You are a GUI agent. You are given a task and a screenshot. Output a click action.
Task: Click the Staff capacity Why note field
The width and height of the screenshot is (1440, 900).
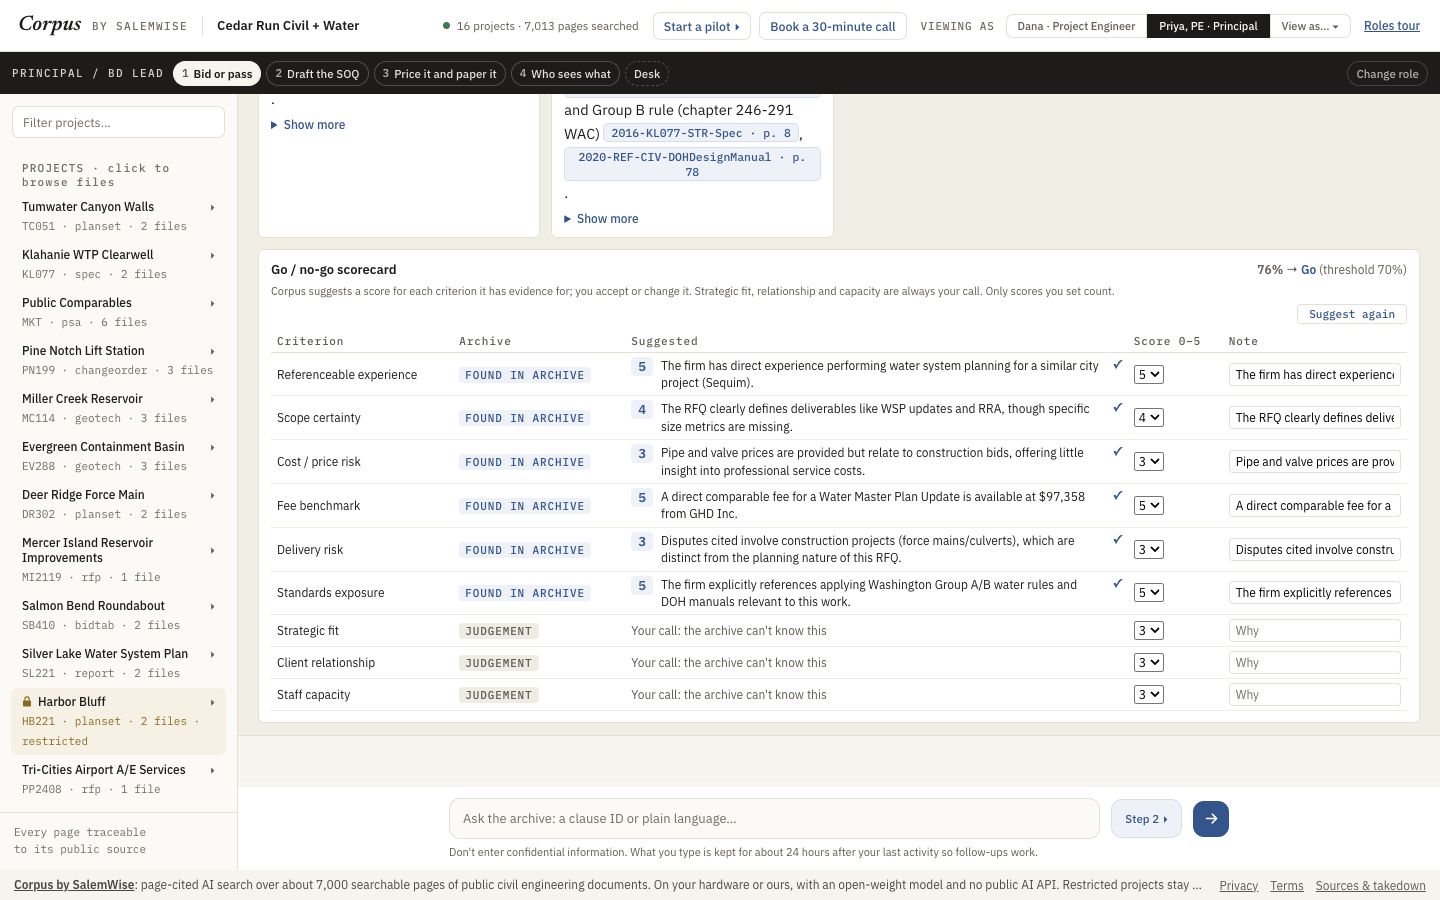[1314, 695]
